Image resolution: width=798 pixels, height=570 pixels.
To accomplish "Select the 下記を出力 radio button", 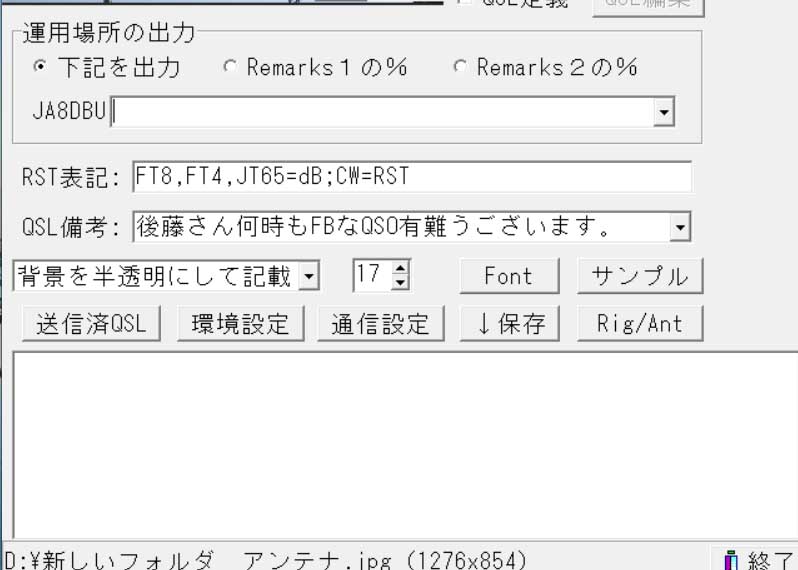I will (x=40, y=68).
